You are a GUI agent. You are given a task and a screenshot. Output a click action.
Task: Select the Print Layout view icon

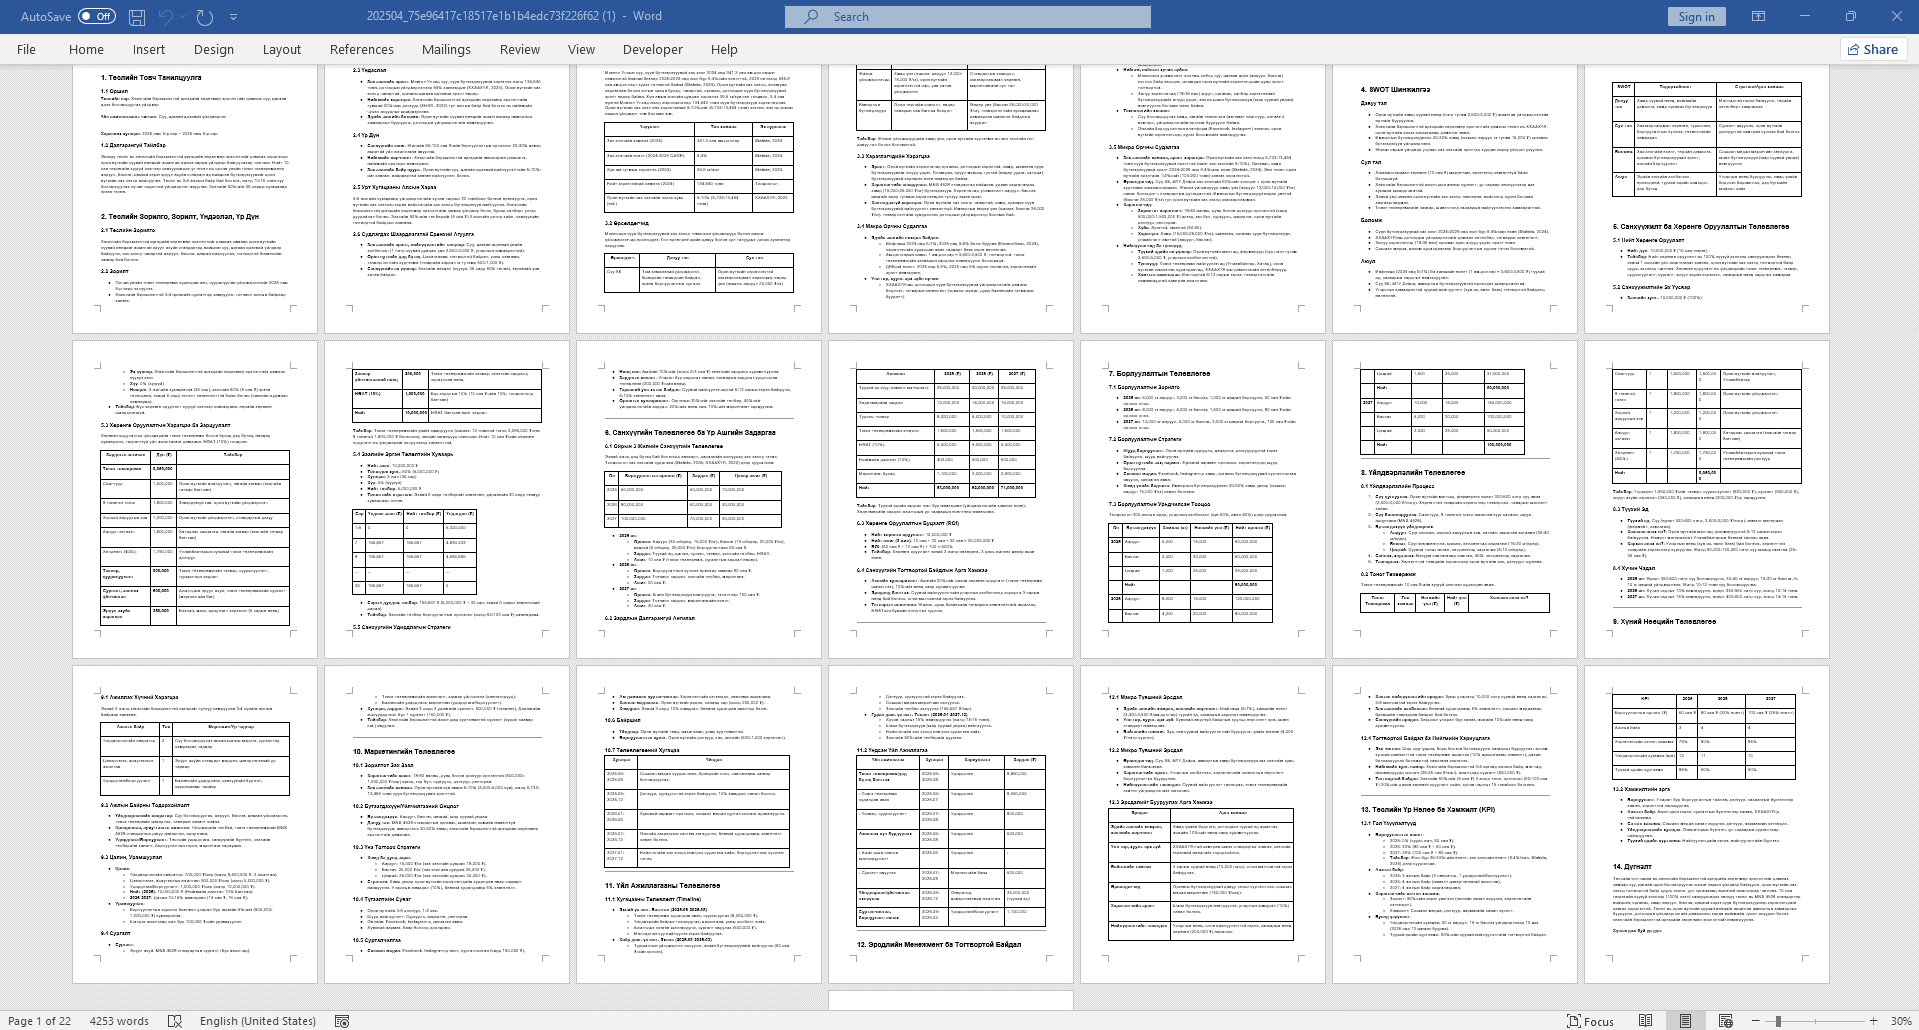point(1686,1021)
